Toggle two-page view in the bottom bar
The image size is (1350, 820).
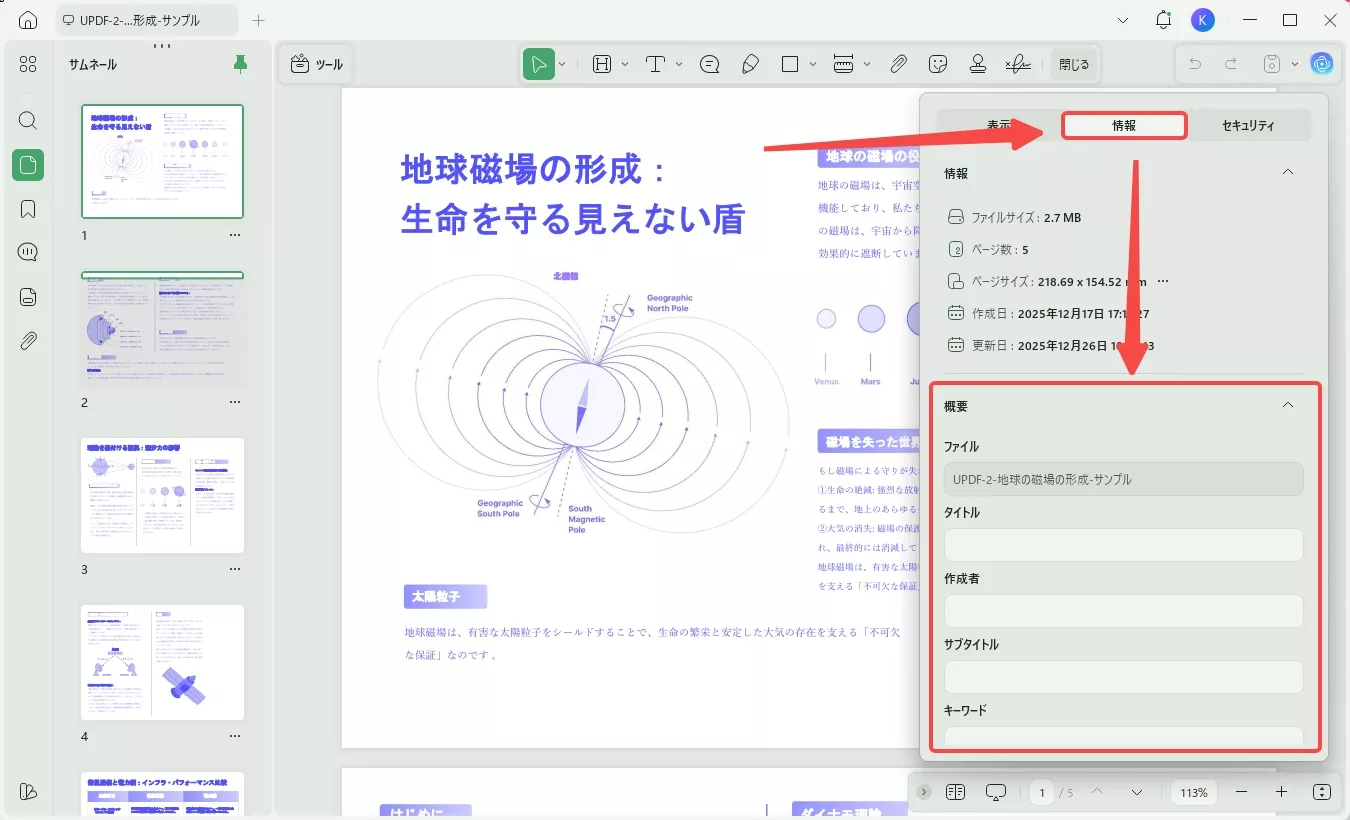click(x=955, y=791)
